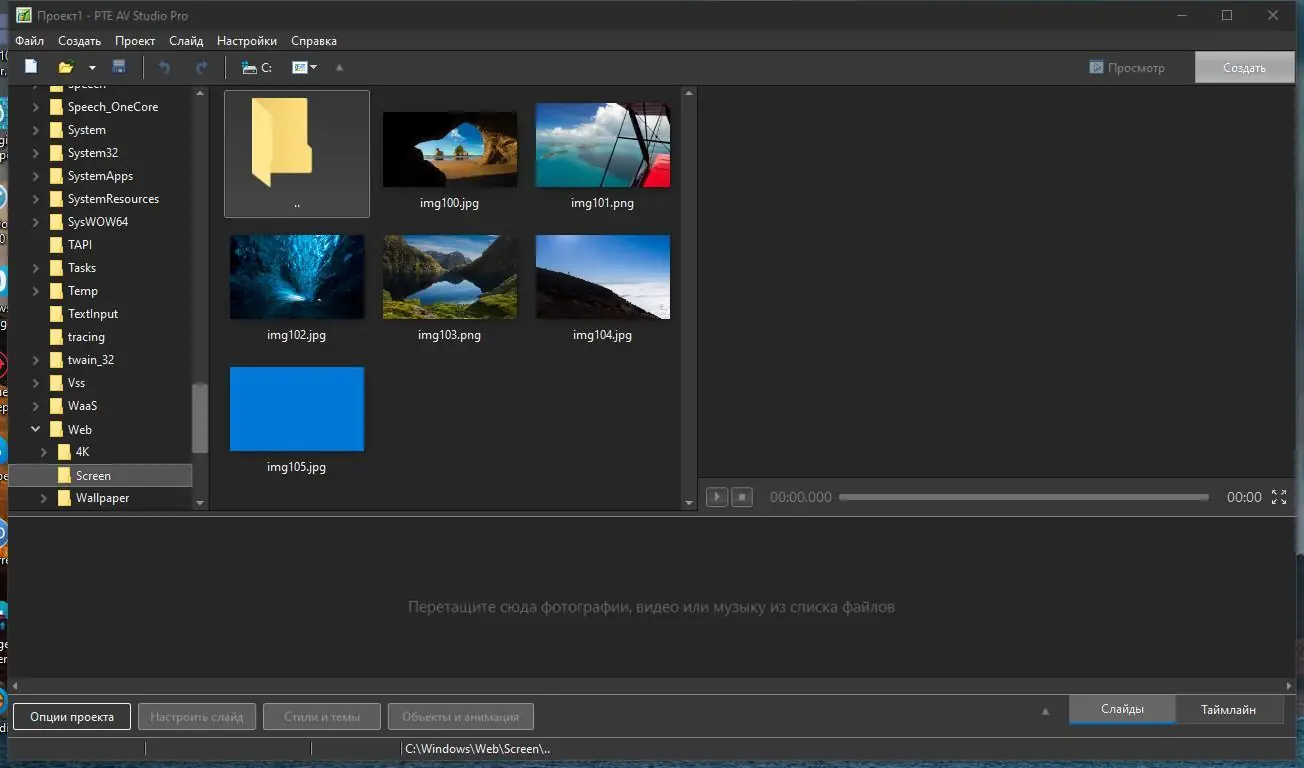
Task: Enter fullscreen preview with the expand icon
Action: pyautogui.click(x=1279, y=497)
